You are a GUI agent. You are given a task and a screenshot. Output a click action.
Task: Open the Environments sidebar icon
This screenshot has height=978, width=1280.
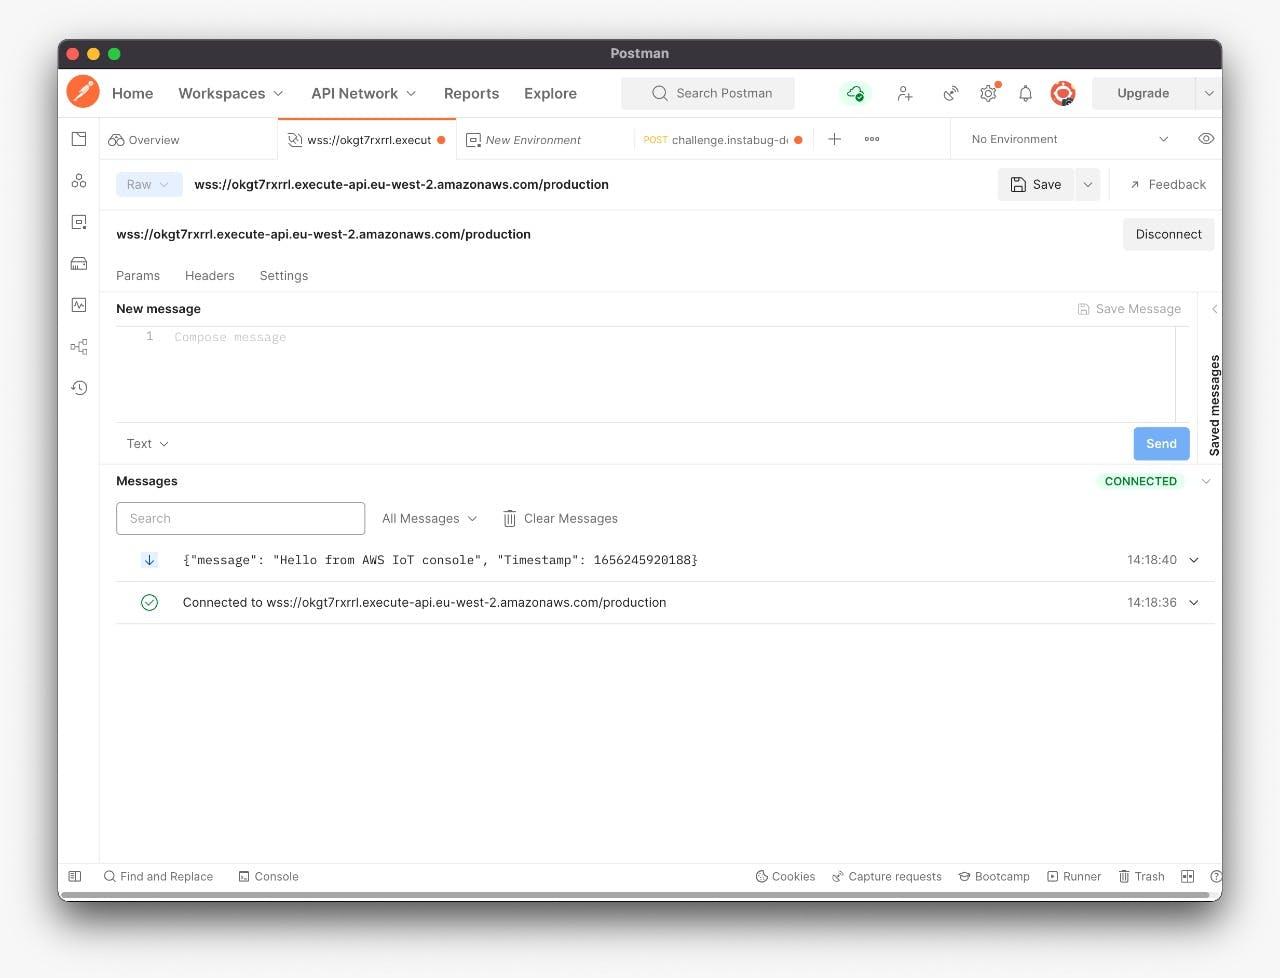79,222
